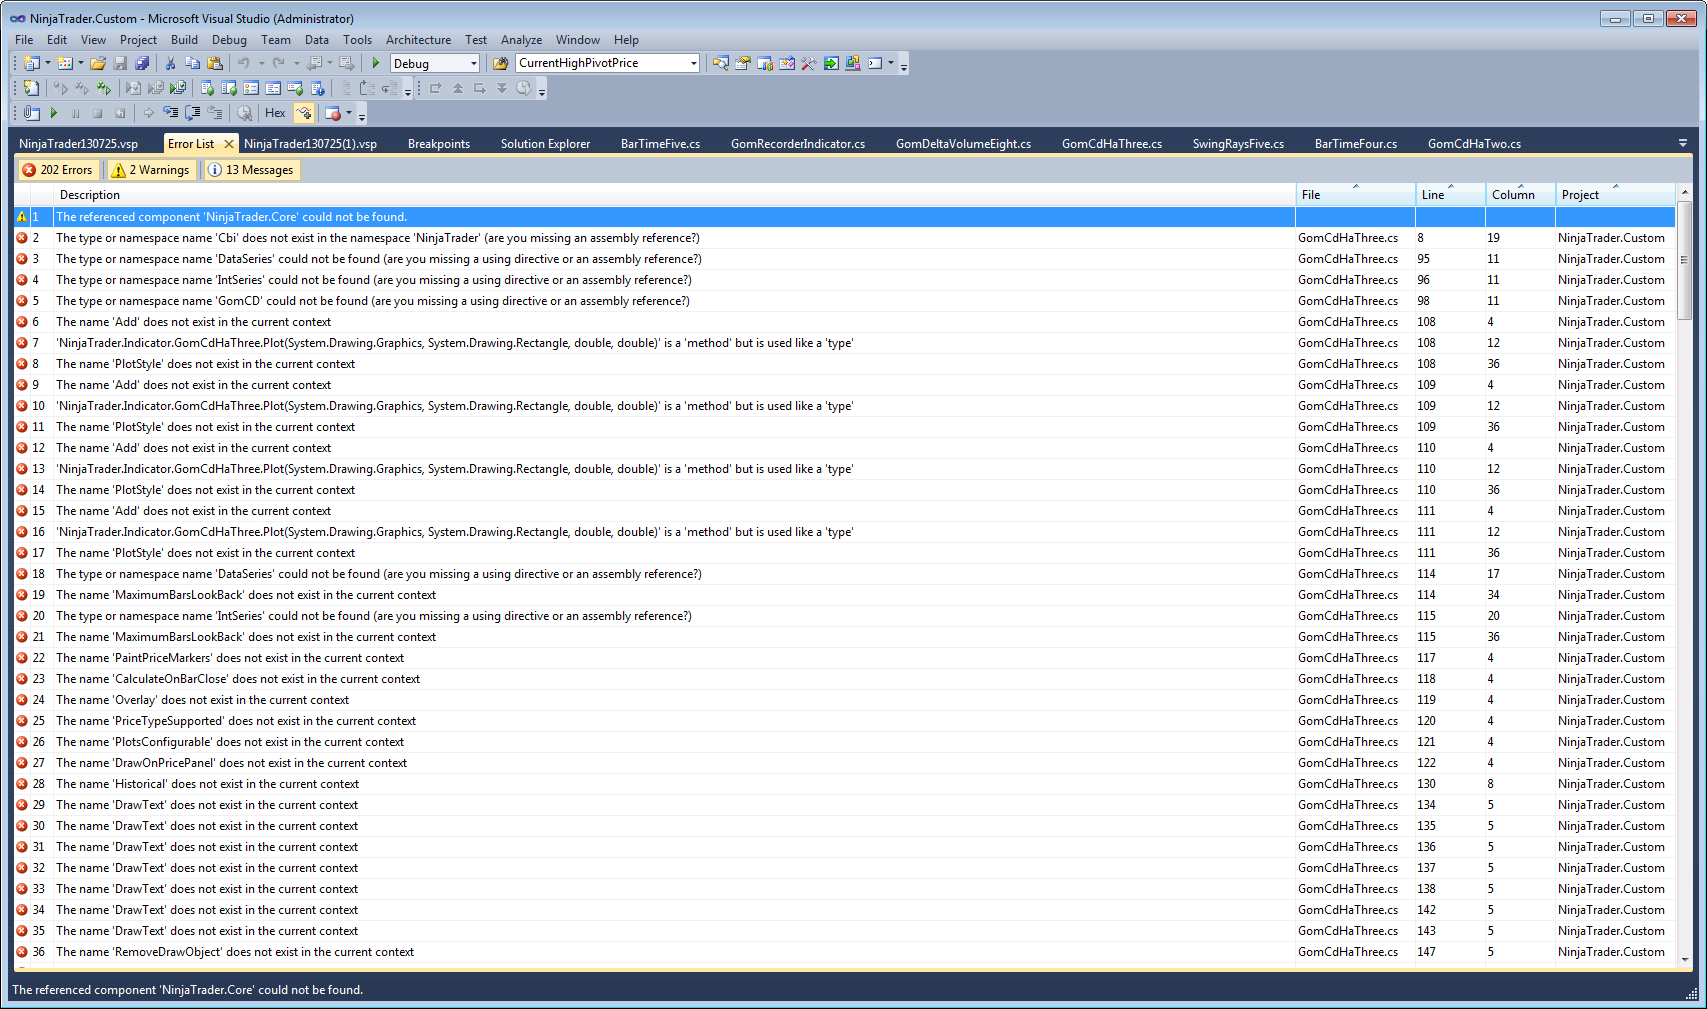Open the document tab overflow dropdown
The width and height of the screenshot is (1707, 1009).
(x=1683, y=144)
